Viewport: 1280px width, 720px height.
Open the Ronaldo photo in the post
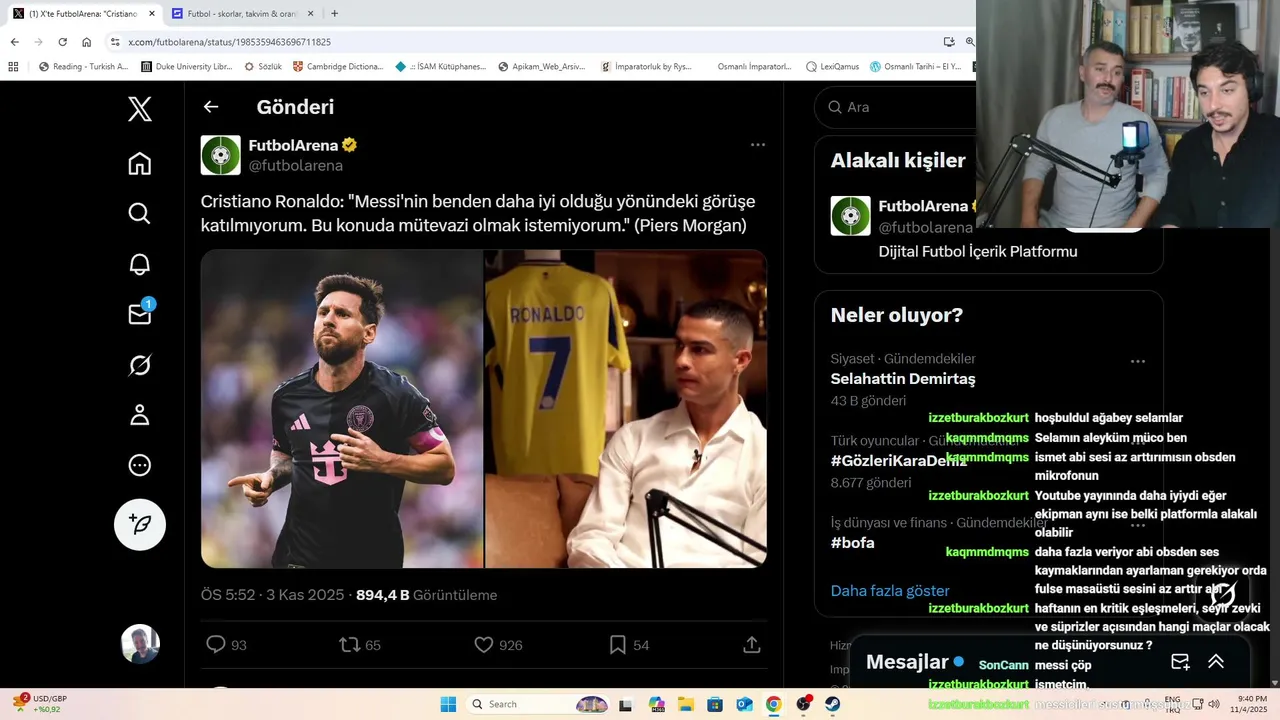tap(626, 409)
